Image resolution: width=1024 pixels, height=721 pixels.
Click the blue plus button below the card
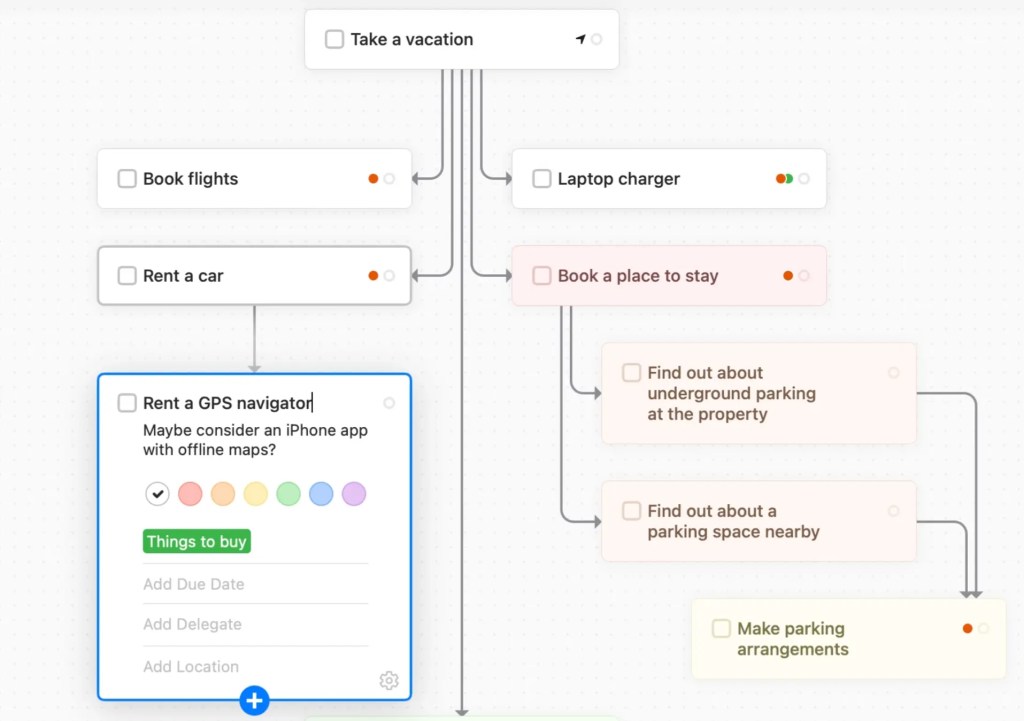click(254, 700)
